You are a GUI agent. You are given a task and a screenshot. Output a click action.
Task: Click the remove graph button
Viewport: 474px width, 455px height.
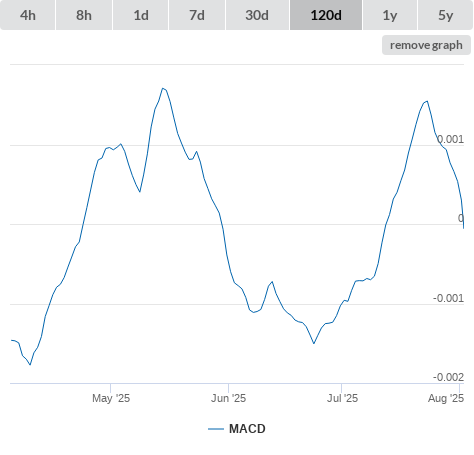[426, 45]
